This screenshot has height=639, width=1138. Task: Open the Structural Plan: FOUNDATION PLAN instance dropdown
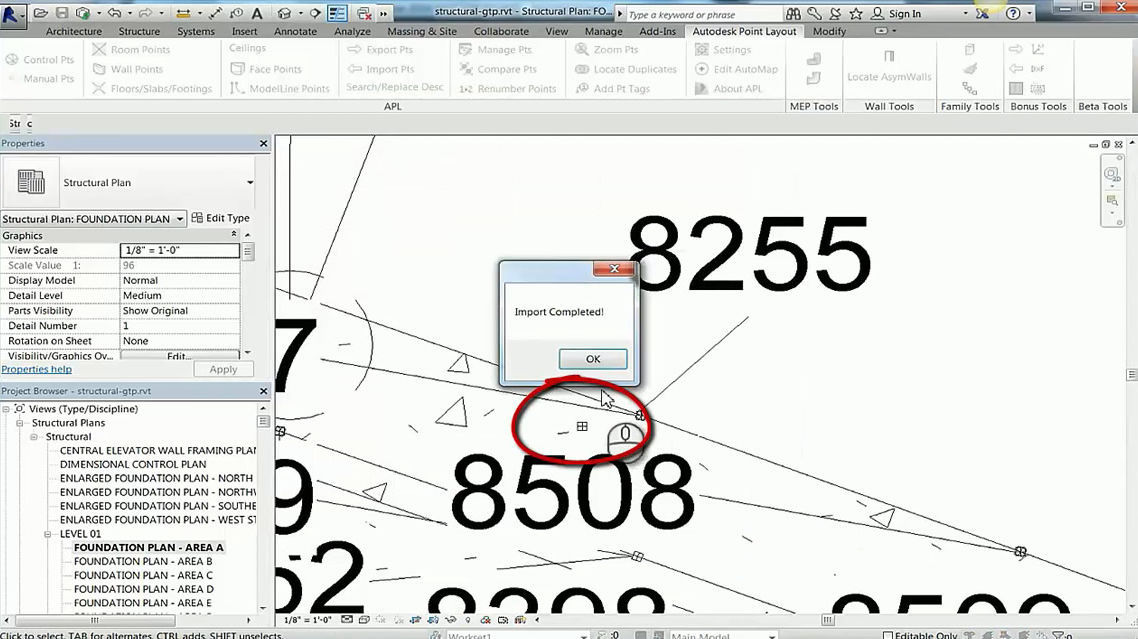(x=179, y=219)
